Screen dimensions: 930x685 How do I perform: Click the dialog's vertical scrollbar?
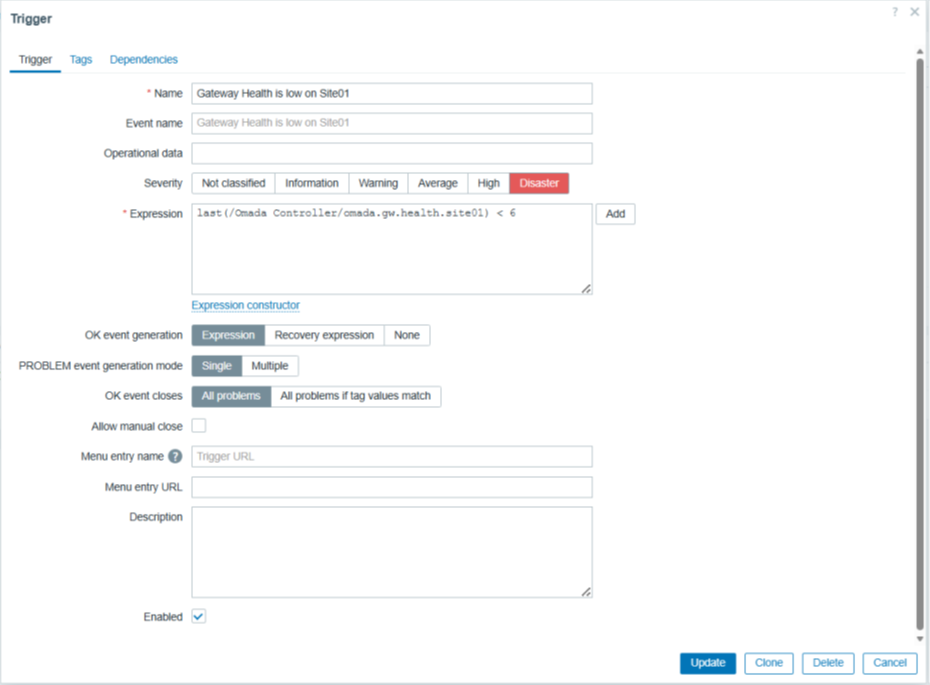point(919,340)
